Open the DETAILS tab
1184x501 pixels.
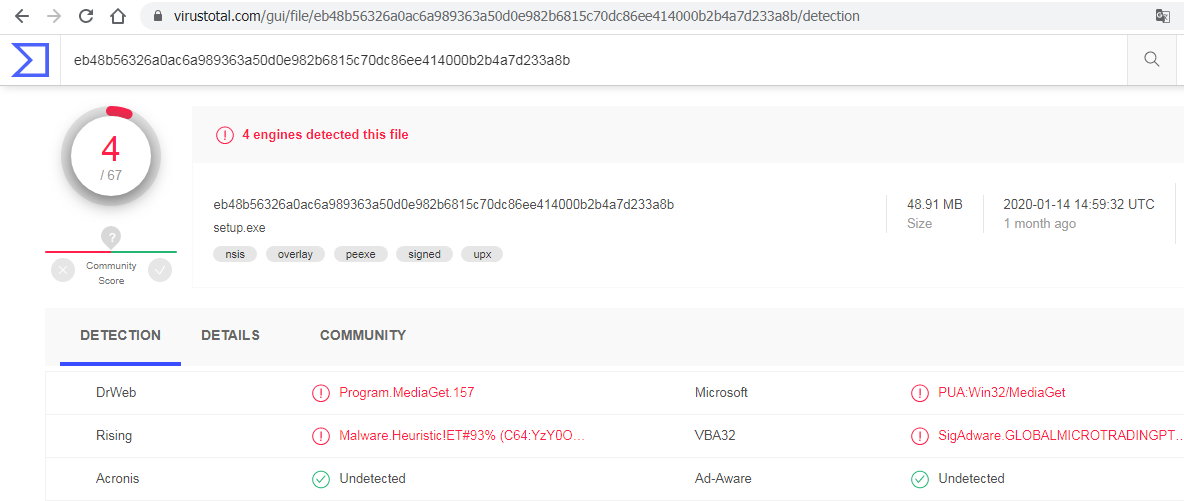[x=230, y=335]
